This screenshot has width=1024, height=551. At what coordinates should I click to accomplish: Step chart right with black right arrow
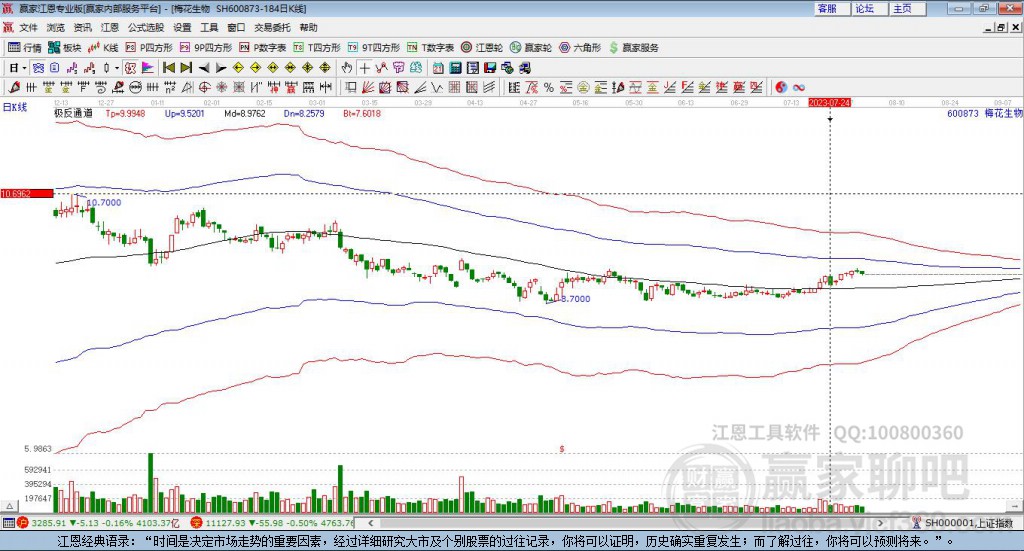coord(221,68)
